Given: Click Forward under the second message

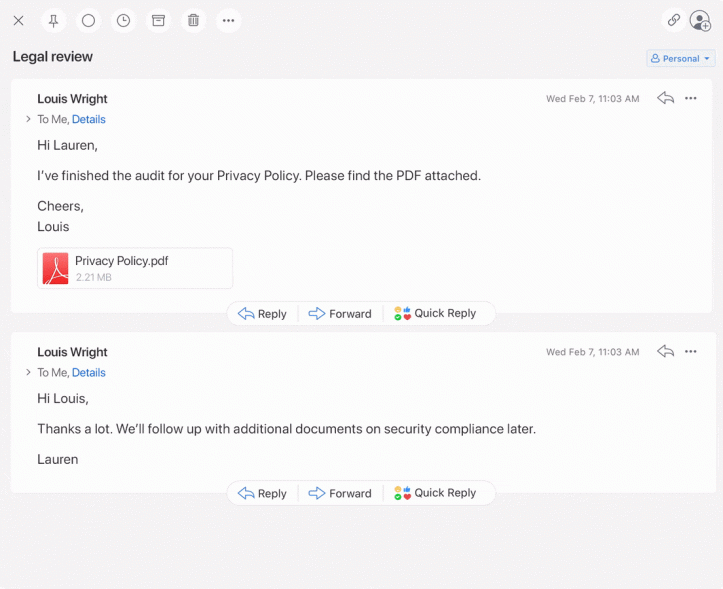Looking at the screenshot, I should pos(340,493).
